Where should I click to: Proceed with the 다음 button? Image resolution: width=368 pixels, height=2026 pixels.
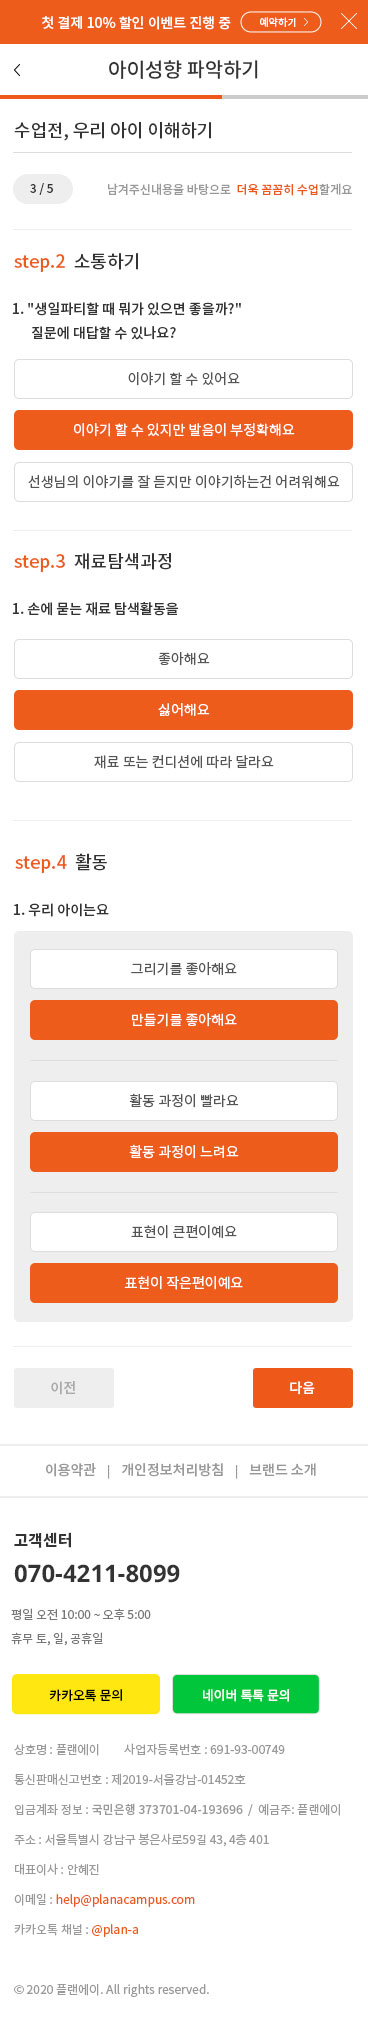pos(303,1388)
